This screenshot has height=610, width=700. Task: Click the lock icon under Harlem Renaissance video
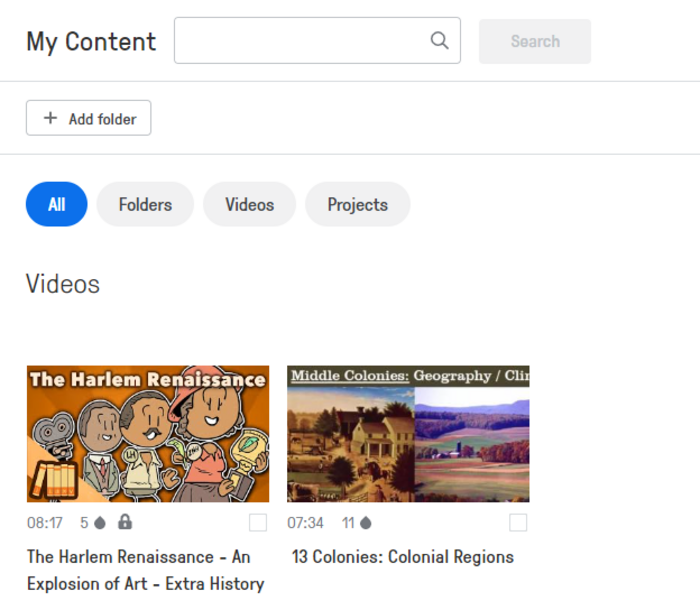tap(125, 522)
